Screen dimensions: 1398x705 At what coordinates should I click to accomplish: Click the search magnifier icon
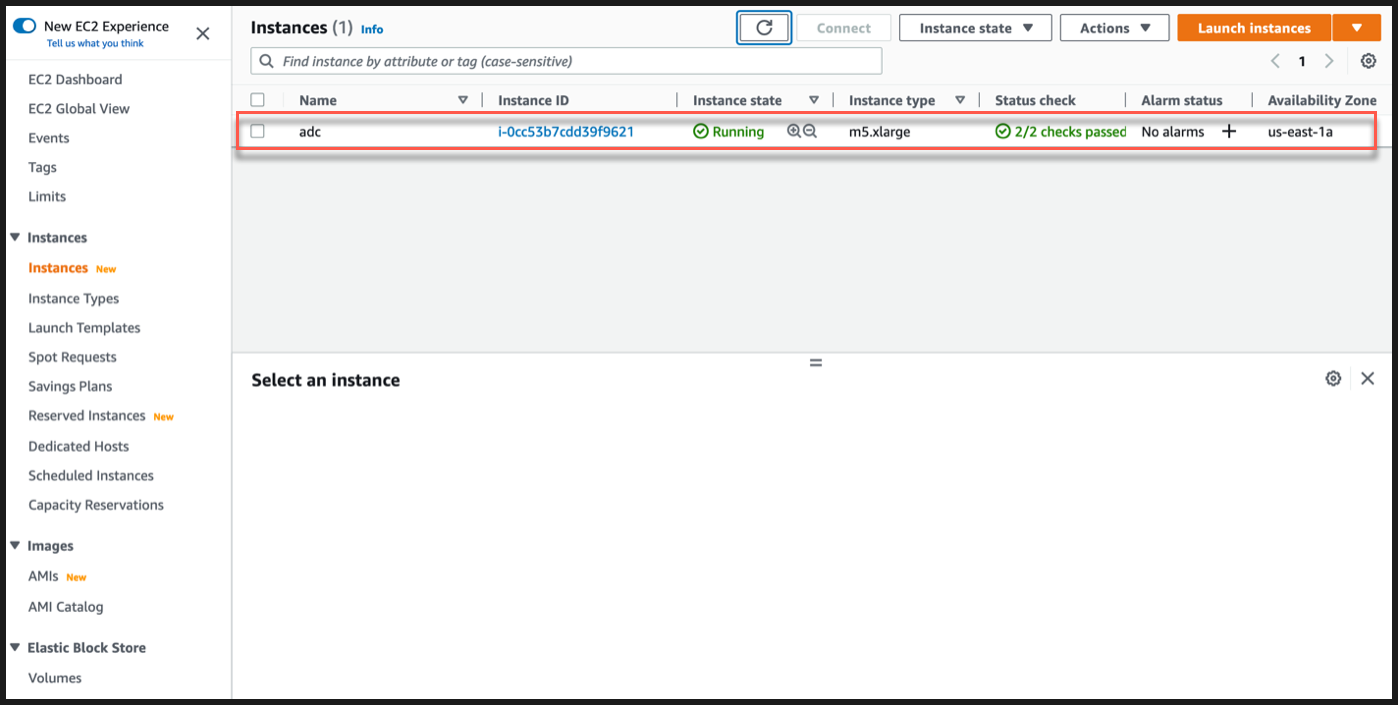coord(266,61)
